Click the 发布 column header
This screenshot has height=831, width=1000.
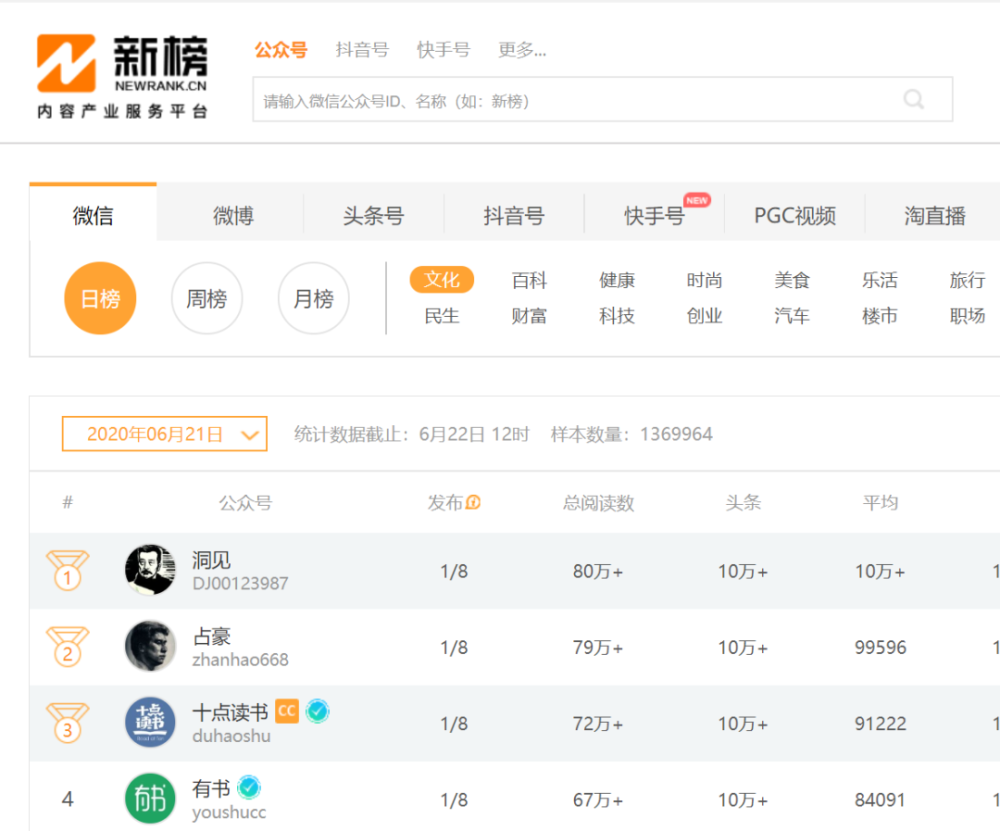tap(445, 503)
